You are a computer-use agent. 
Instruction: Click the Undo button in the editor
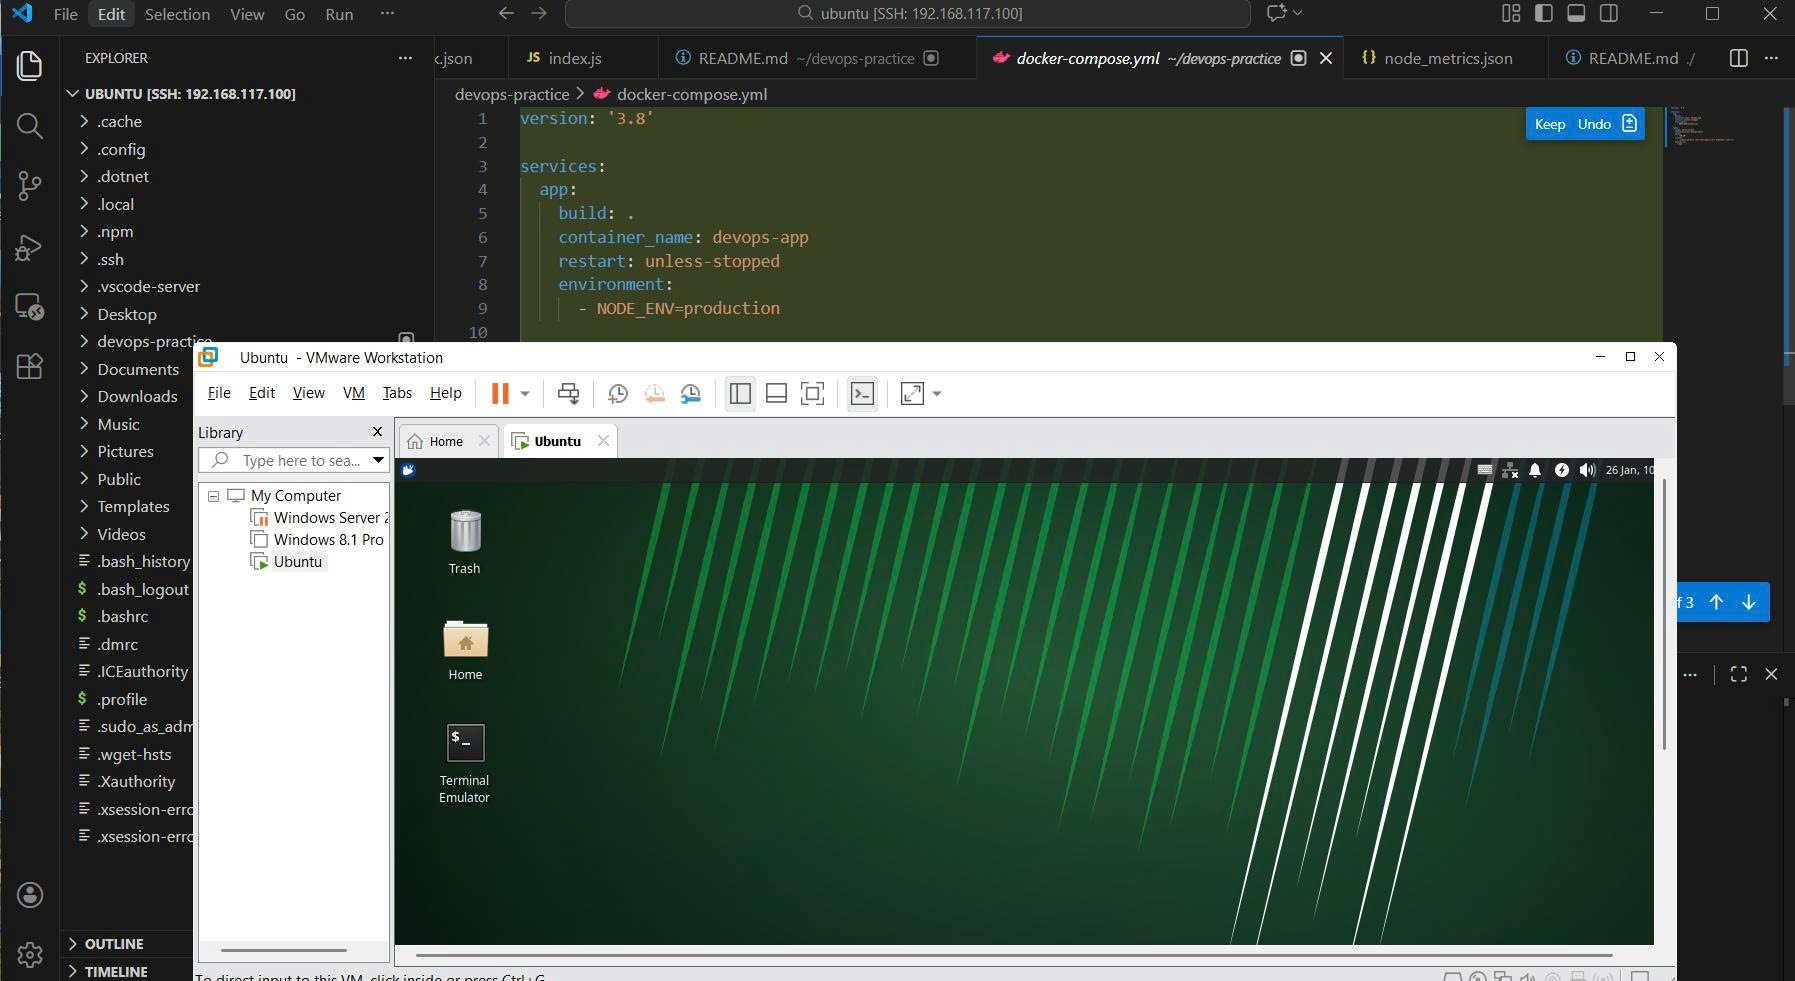coord(1594,124)
